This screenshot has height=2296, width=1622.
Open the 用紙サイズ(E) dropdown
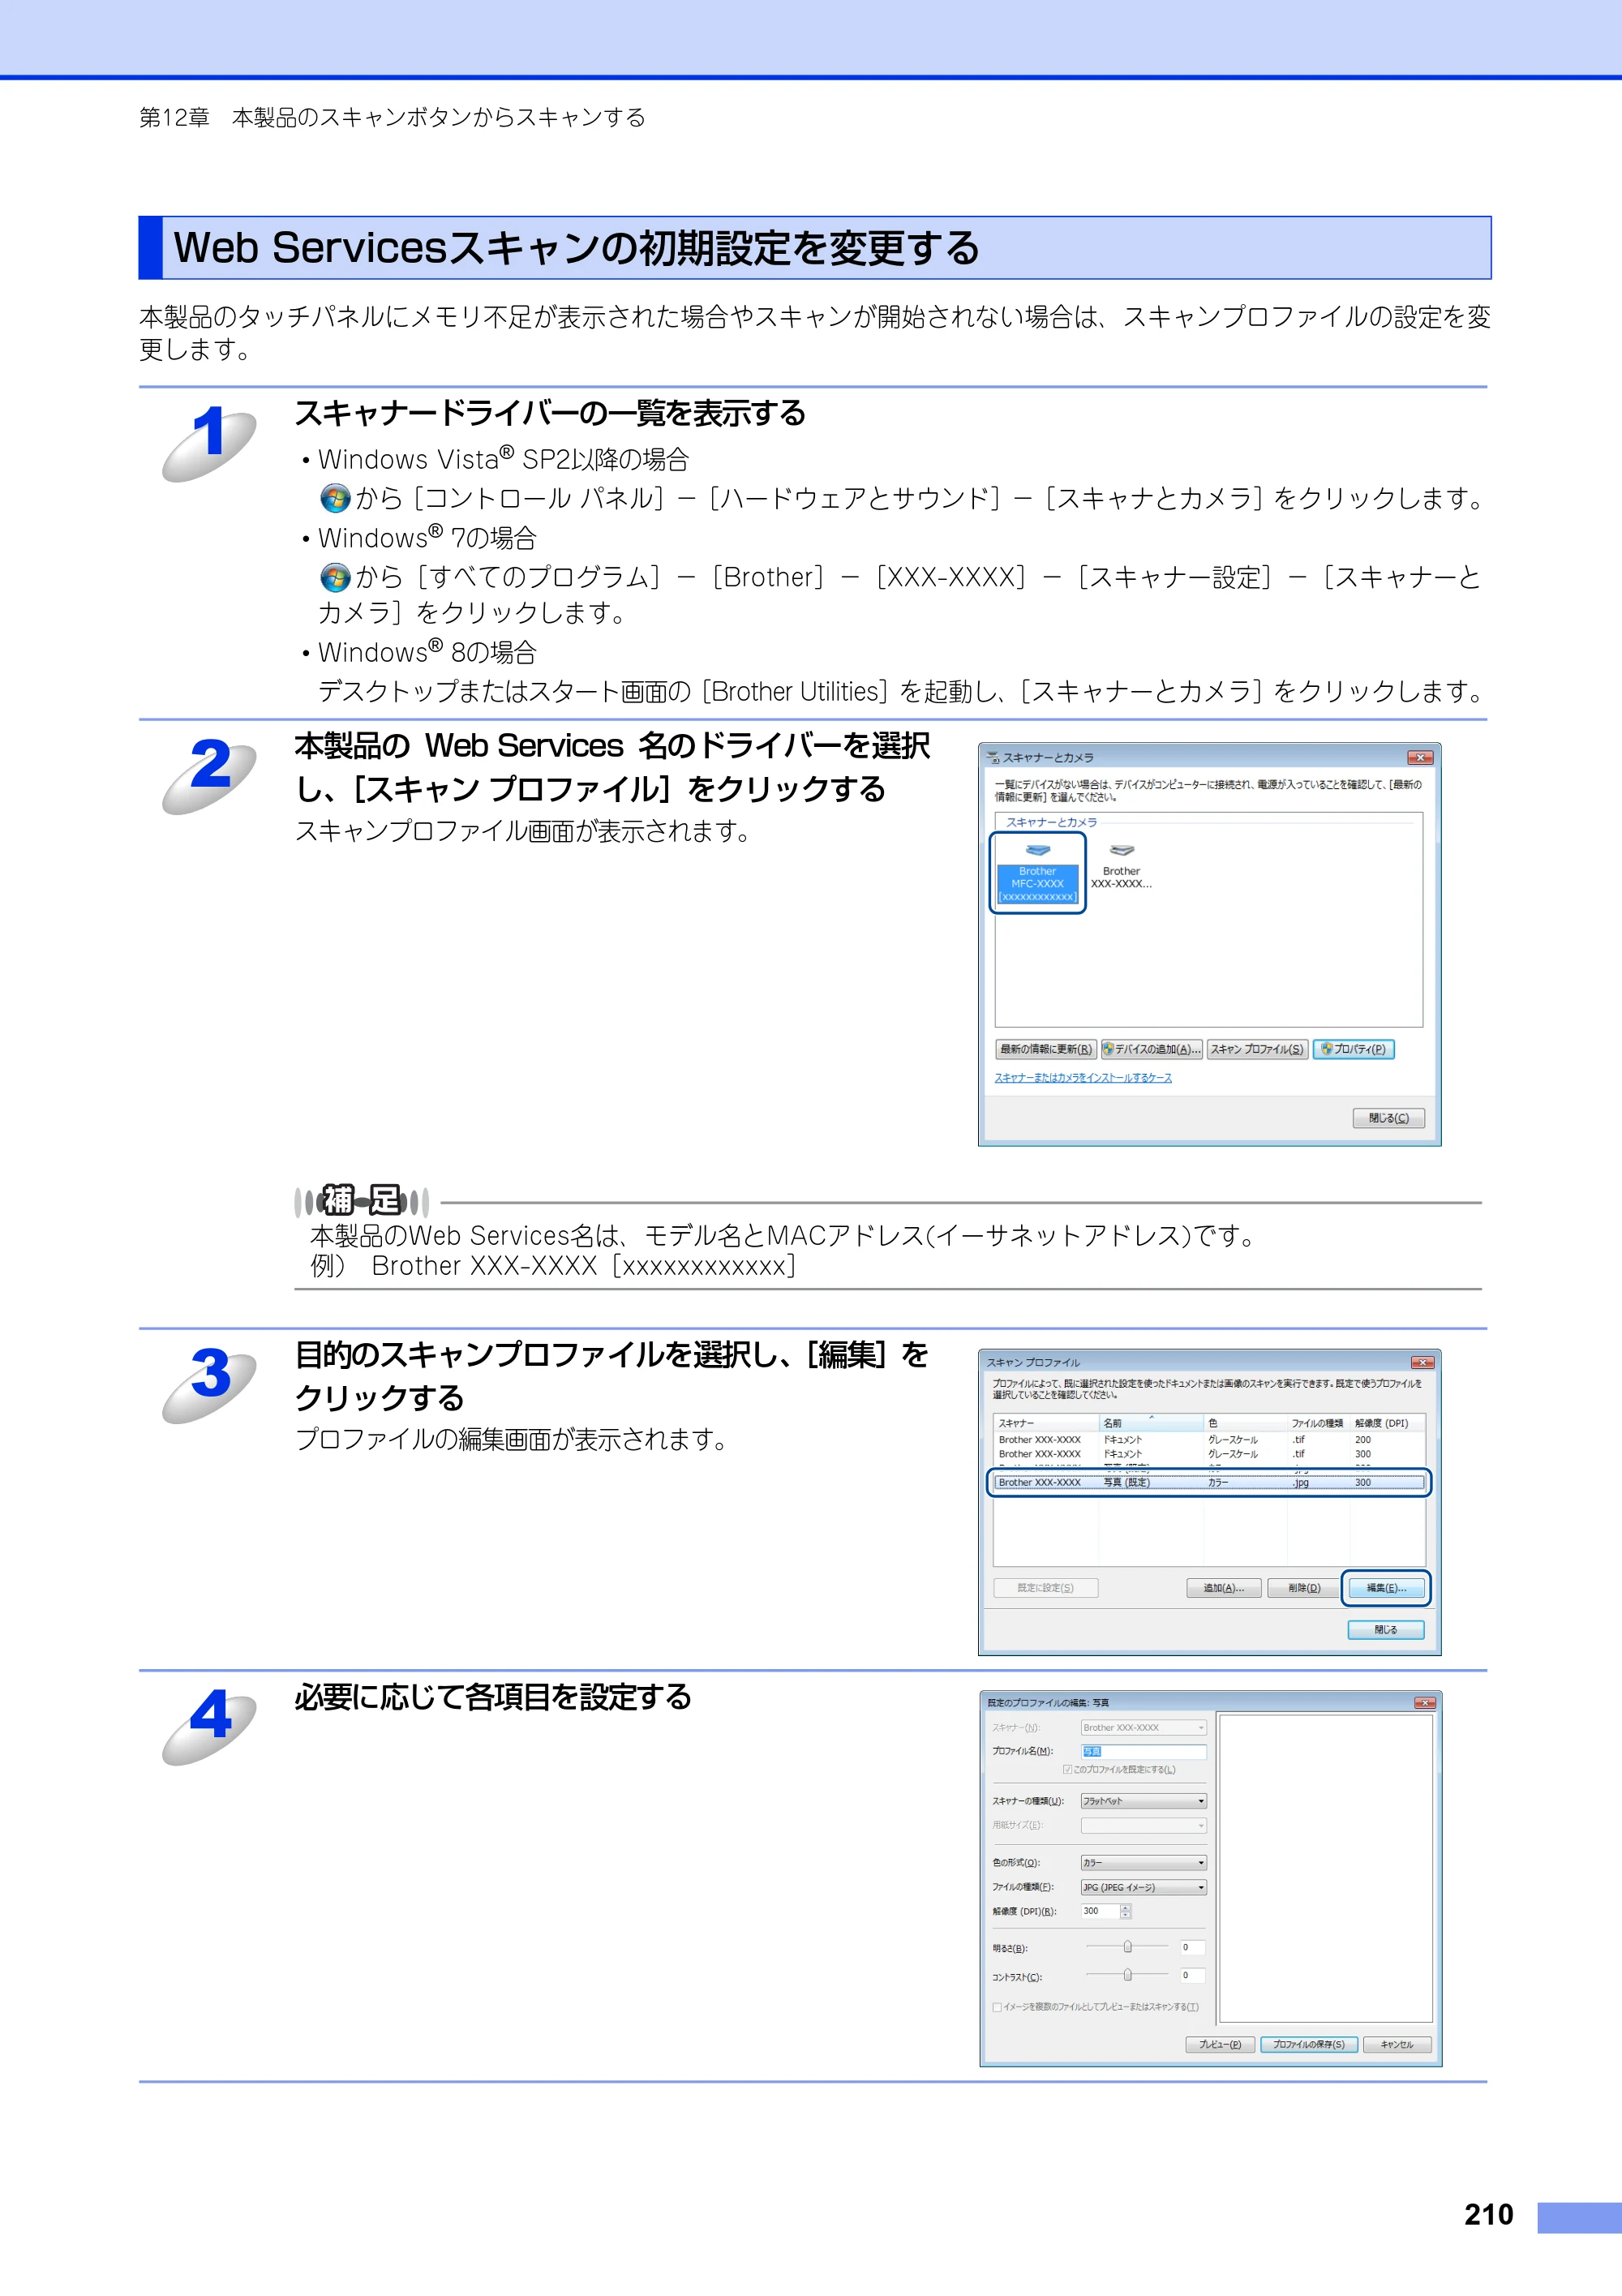click(1143, 1826)
